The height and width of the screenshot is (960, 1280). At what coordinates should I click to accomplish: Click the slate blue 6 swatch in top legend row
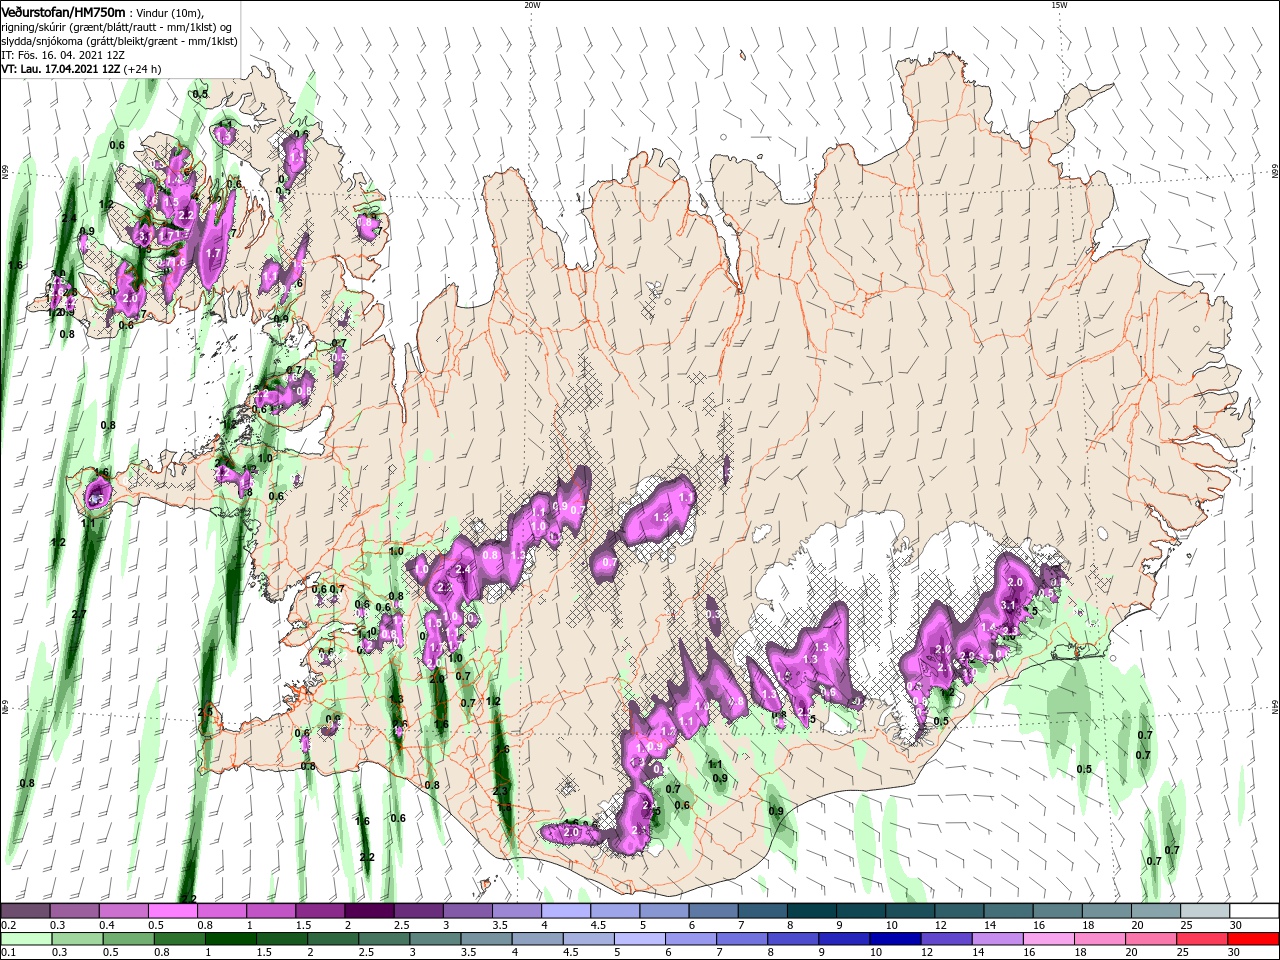click(712, 911)
